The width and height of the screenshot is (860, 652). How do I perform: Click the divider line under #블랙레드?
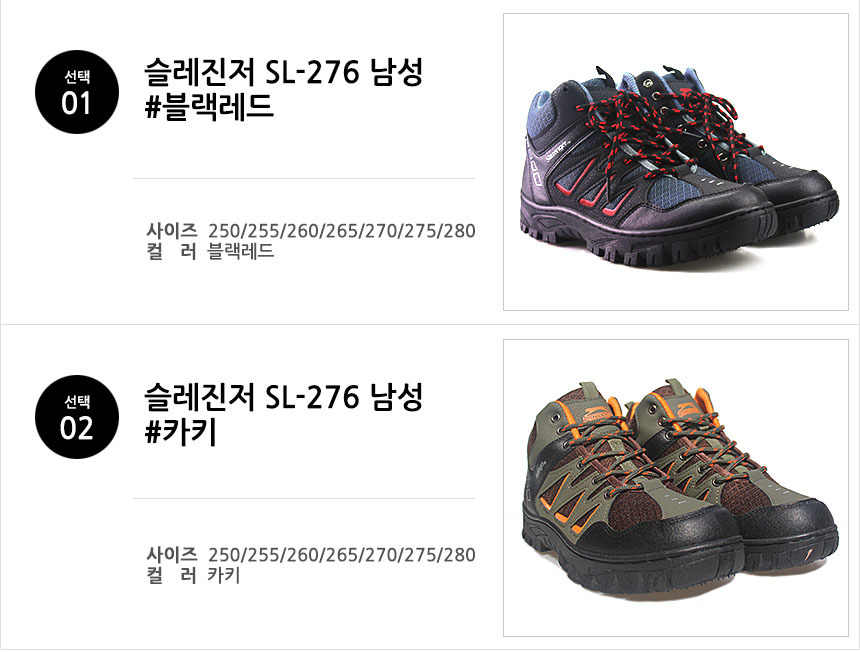pyautogui.click(x=304, y=178)
